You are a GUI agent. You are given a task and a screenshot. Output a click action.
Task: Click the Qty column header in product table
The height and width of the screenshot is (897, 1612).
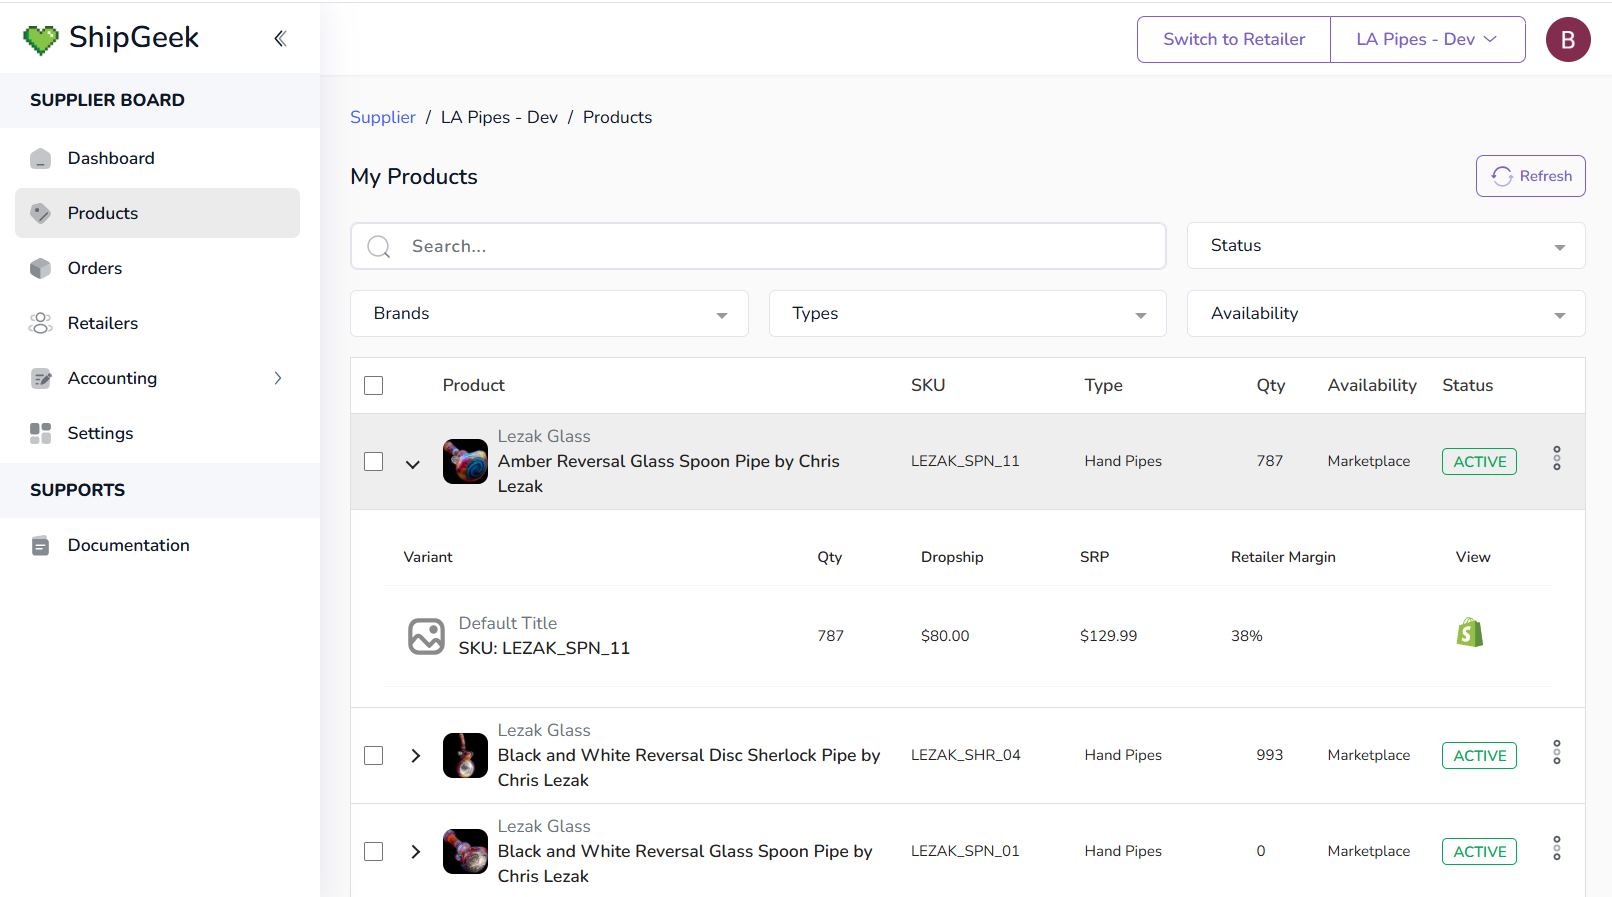point(1271,385)
